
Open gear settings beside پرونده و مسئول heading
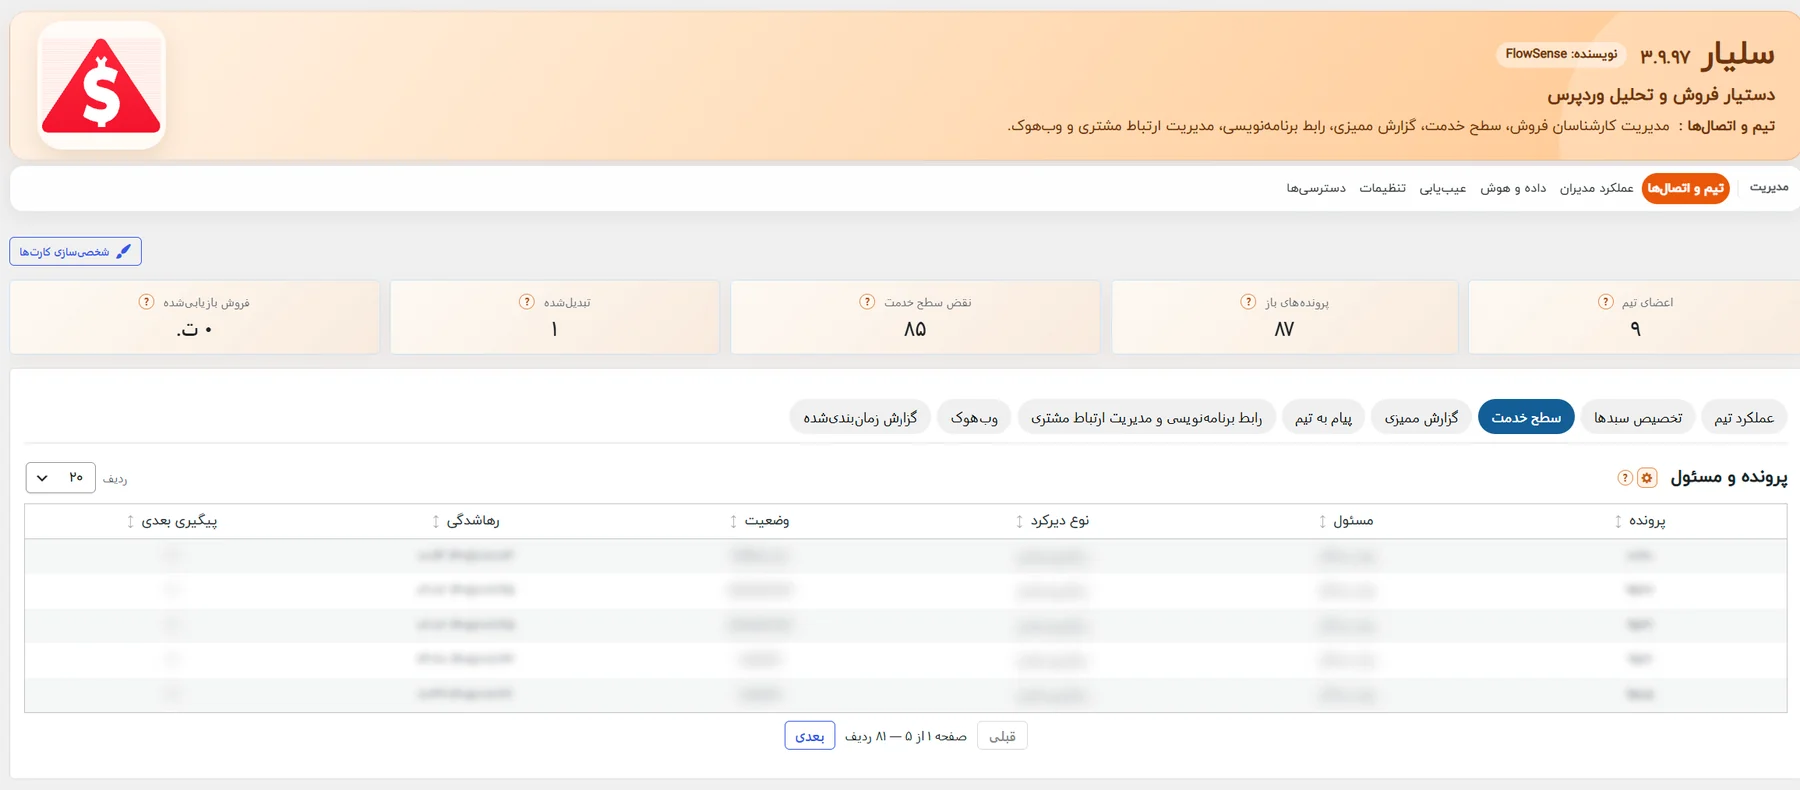pos(1647,478)
